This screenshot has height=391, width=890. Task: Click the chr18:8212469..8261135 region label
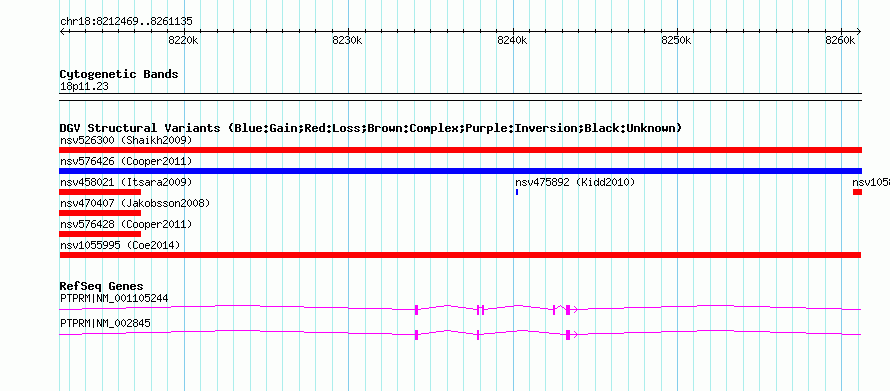[x=126, y=22]
